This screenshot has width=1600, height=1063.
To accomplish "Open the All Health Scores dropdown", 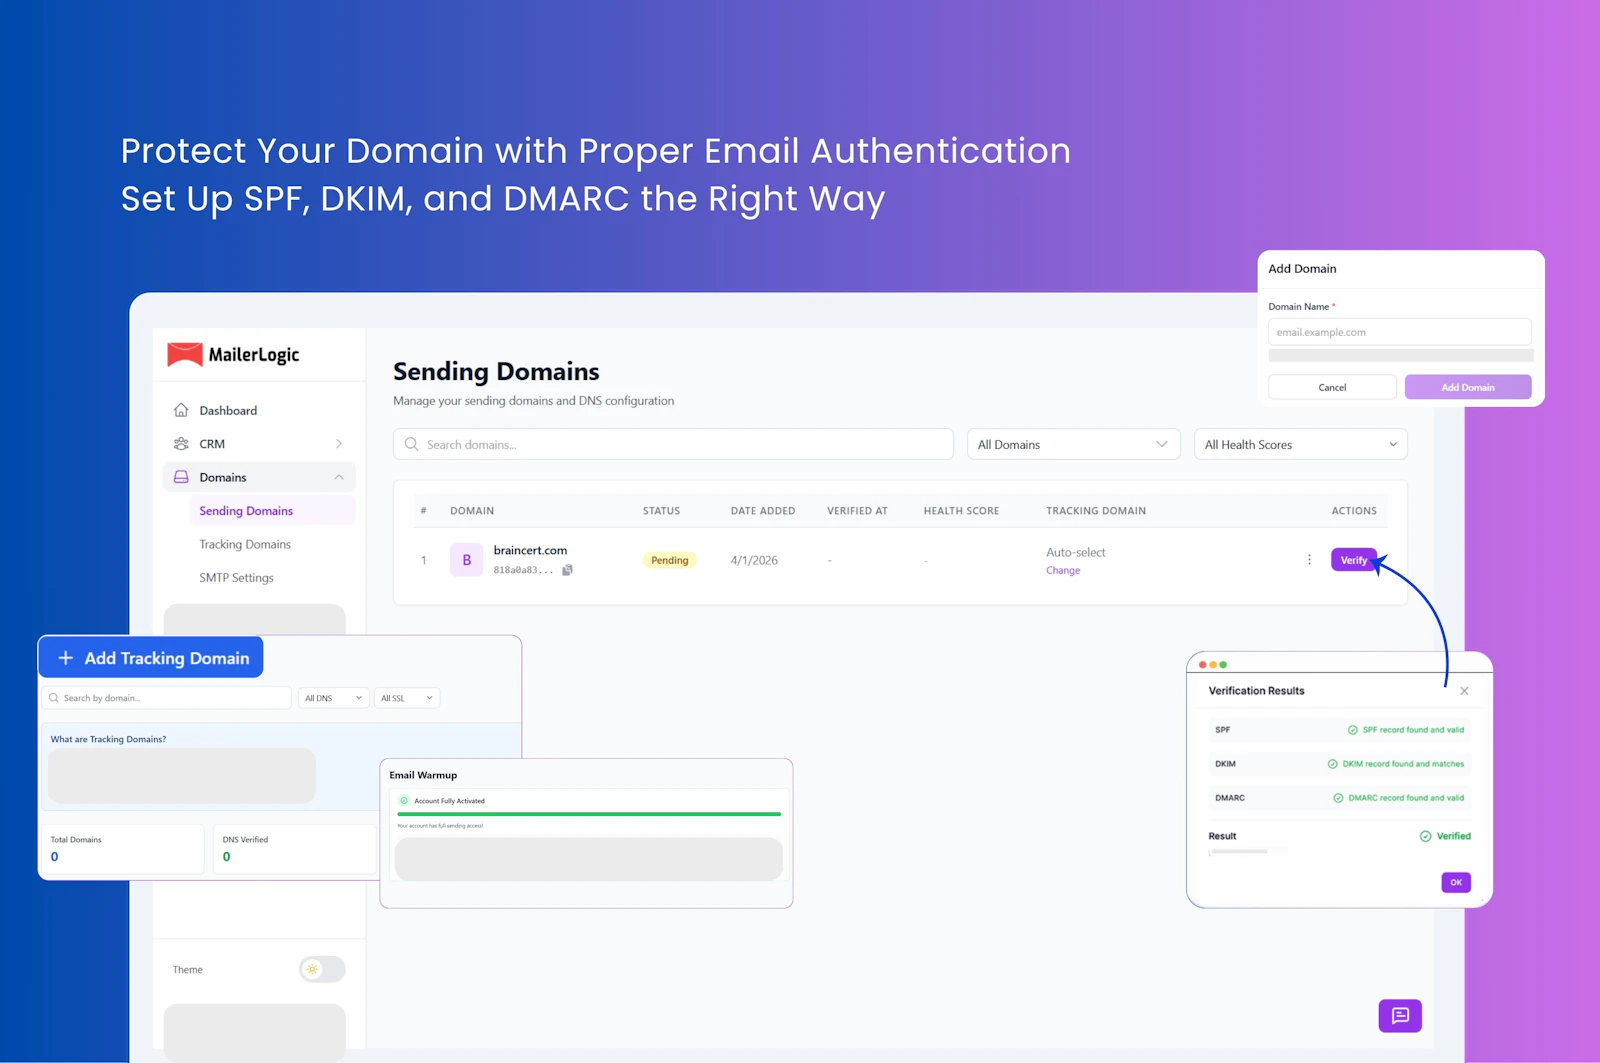I will point(1300,444).
